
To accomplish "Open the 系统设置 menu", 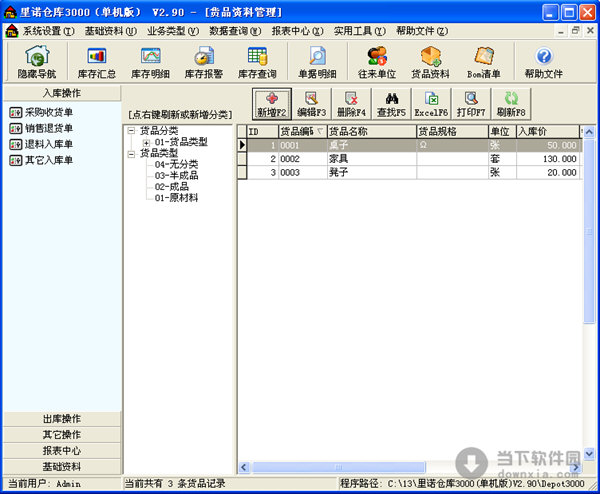I will click(49, 31).
